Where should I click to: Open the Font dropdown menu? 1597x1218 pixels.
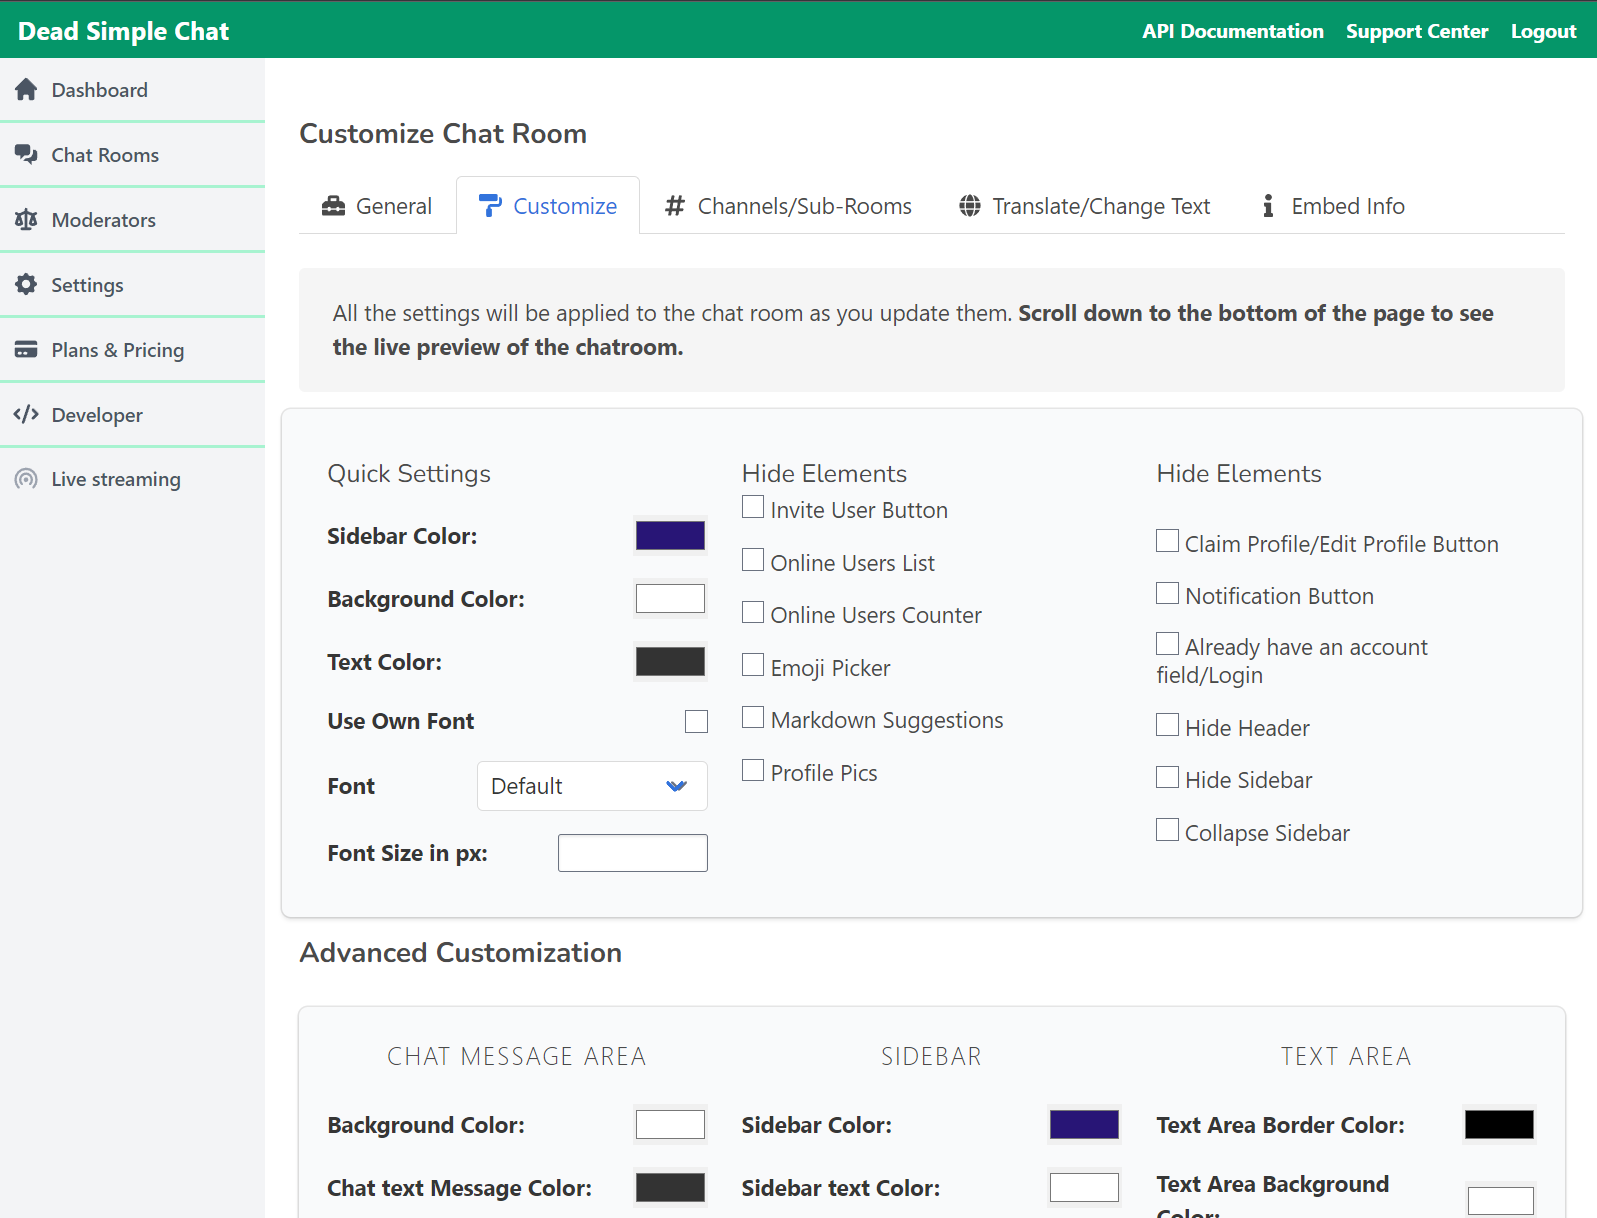coord(592,786)
